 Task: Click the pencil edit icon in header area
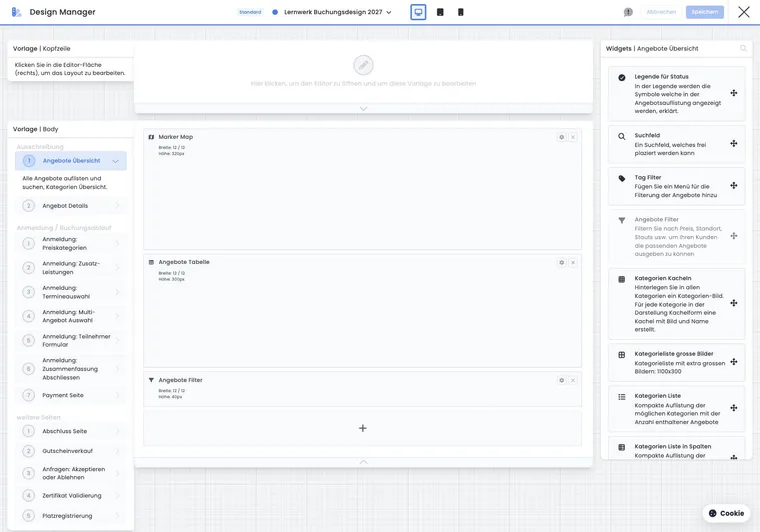pyautogui.click(x=363, y=65)
